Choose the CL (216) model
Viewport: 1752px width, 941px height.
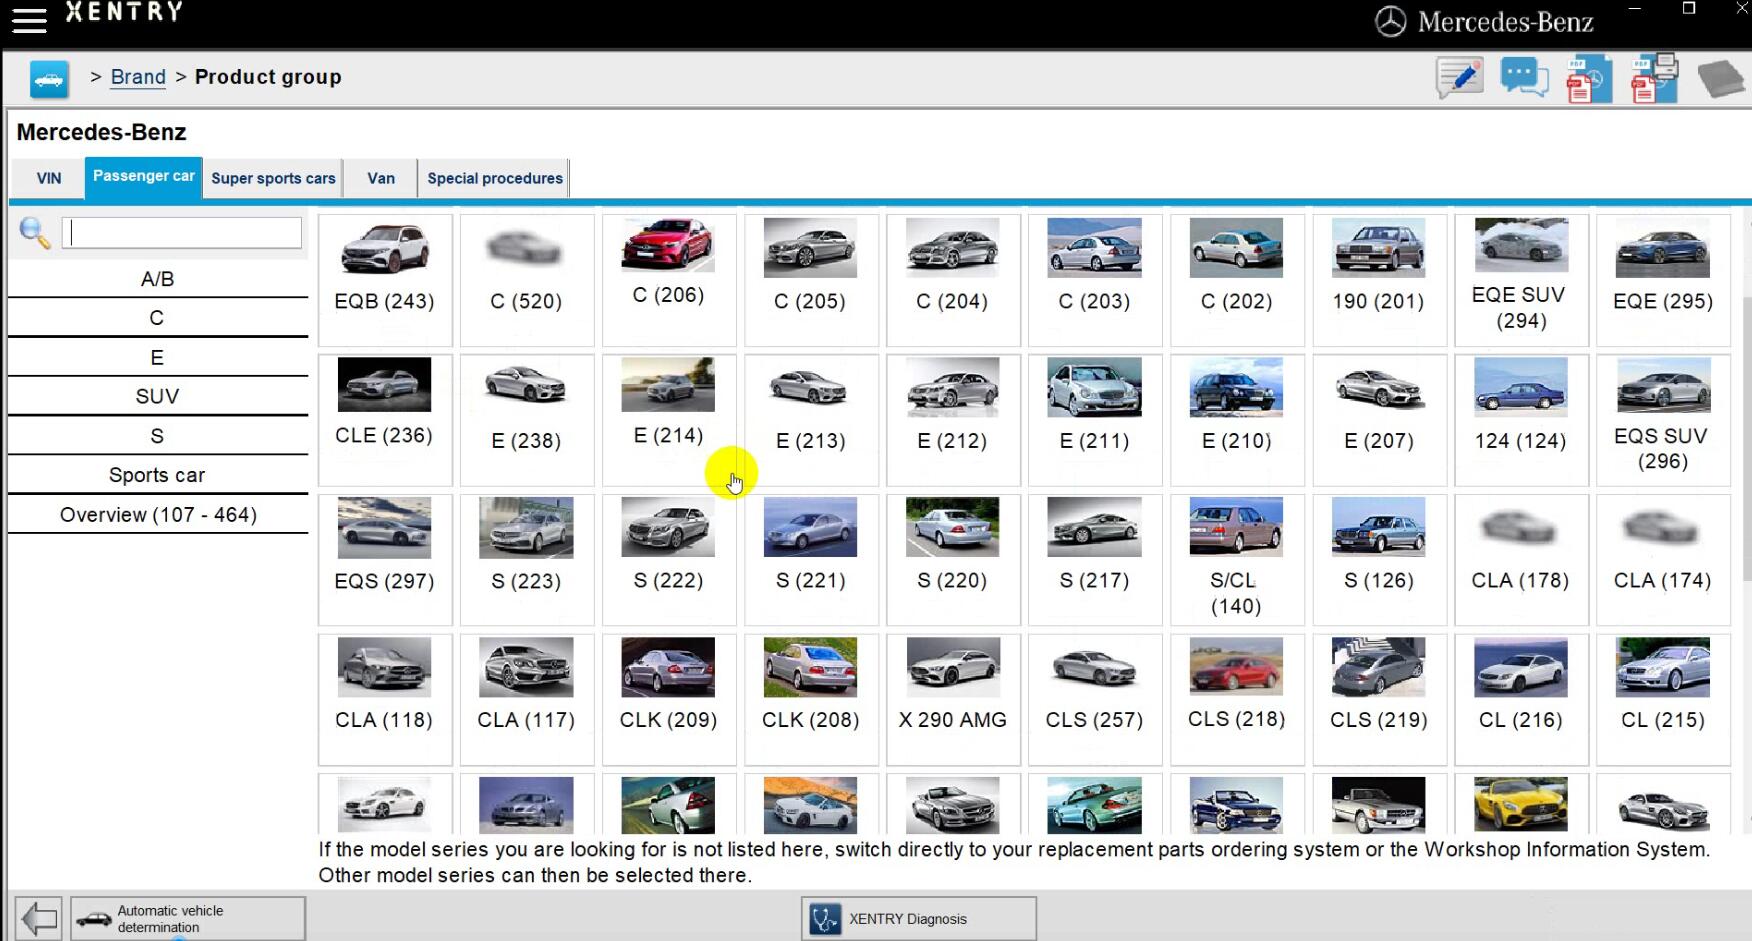click(x=1521, y=700)
